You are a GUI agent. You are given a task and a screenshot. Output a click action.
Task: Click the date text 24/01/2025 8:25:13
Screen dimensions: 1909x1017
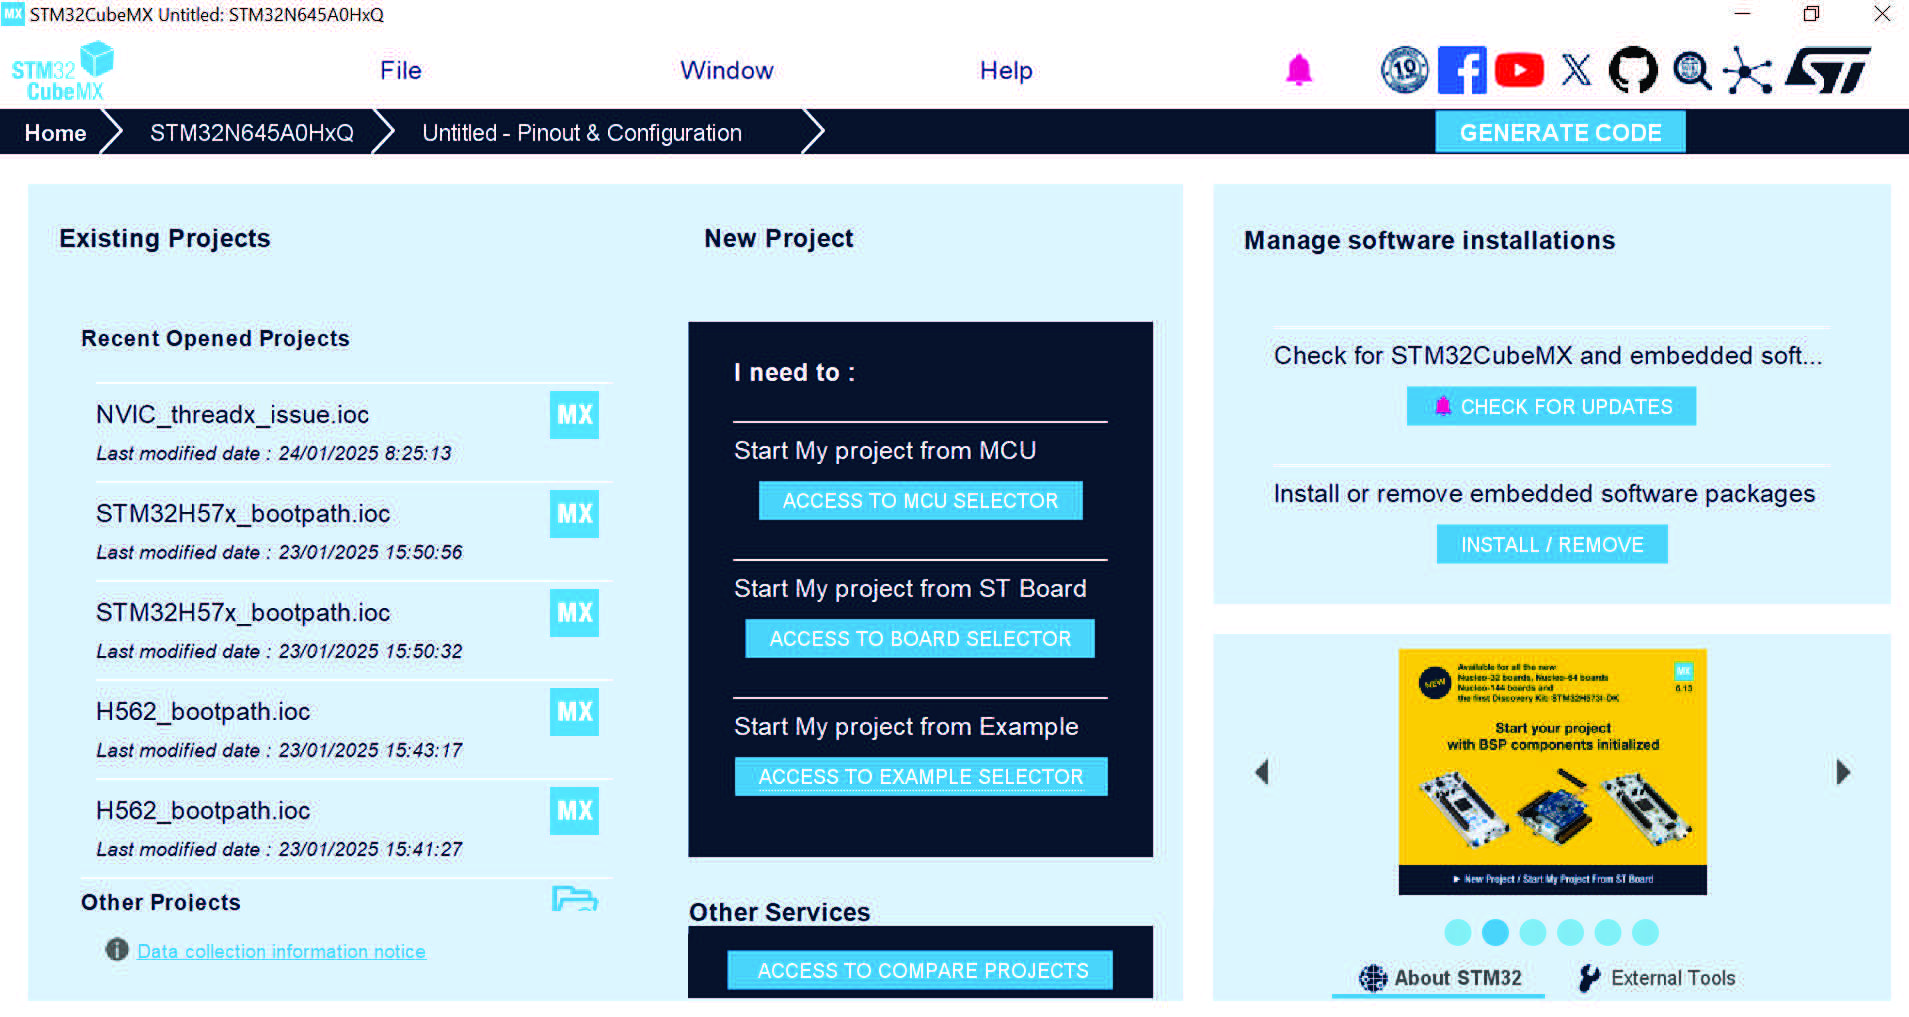(365, 453)
